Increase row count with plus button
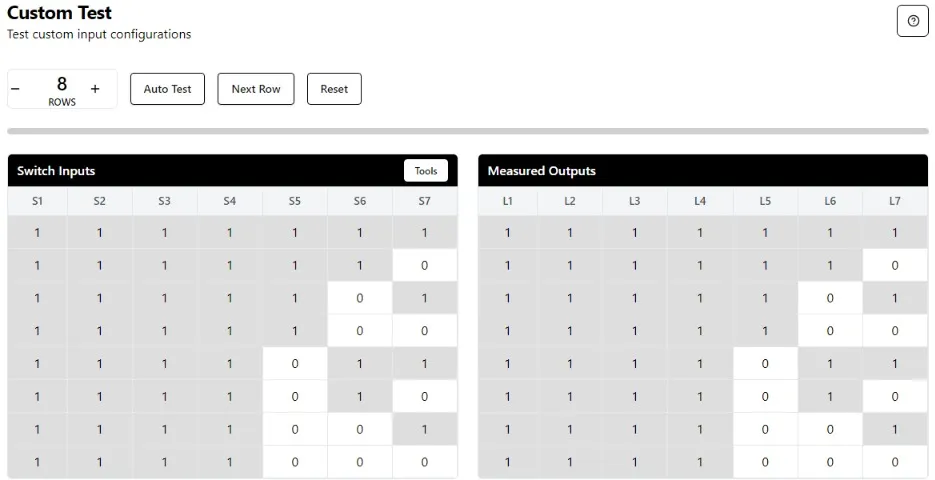The width and height of the screenshot is (935, 480). tap(95, 89)
